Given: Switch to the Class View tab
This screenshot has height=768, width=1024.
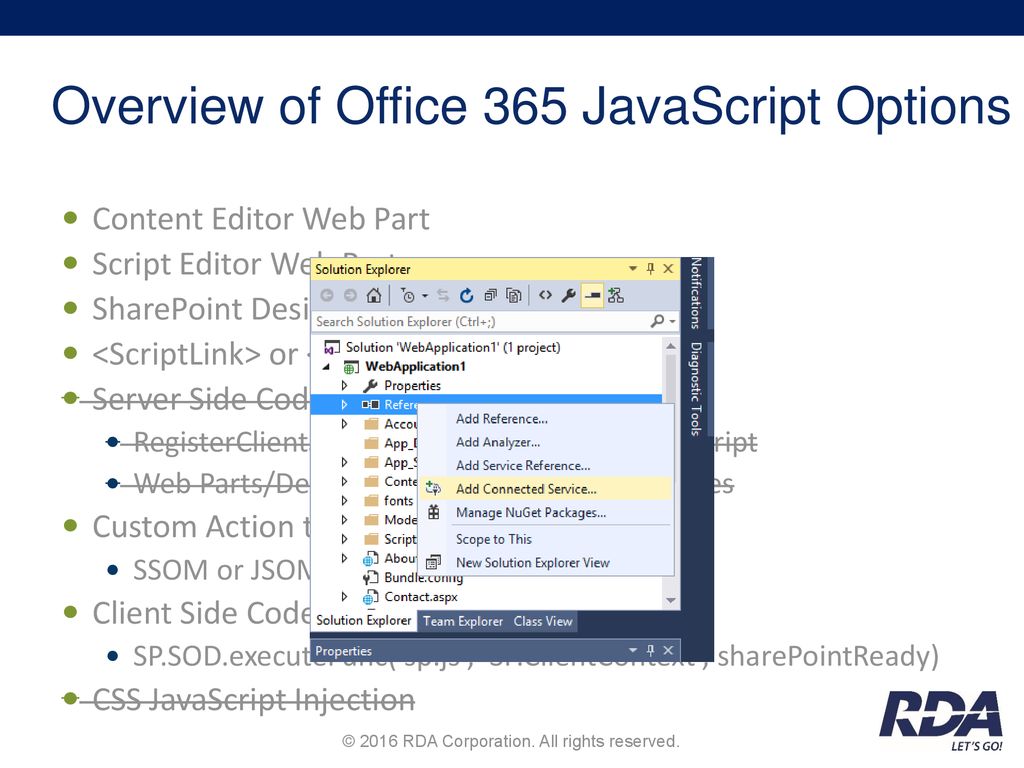Looking at the screenshot, I should point(543,621).
